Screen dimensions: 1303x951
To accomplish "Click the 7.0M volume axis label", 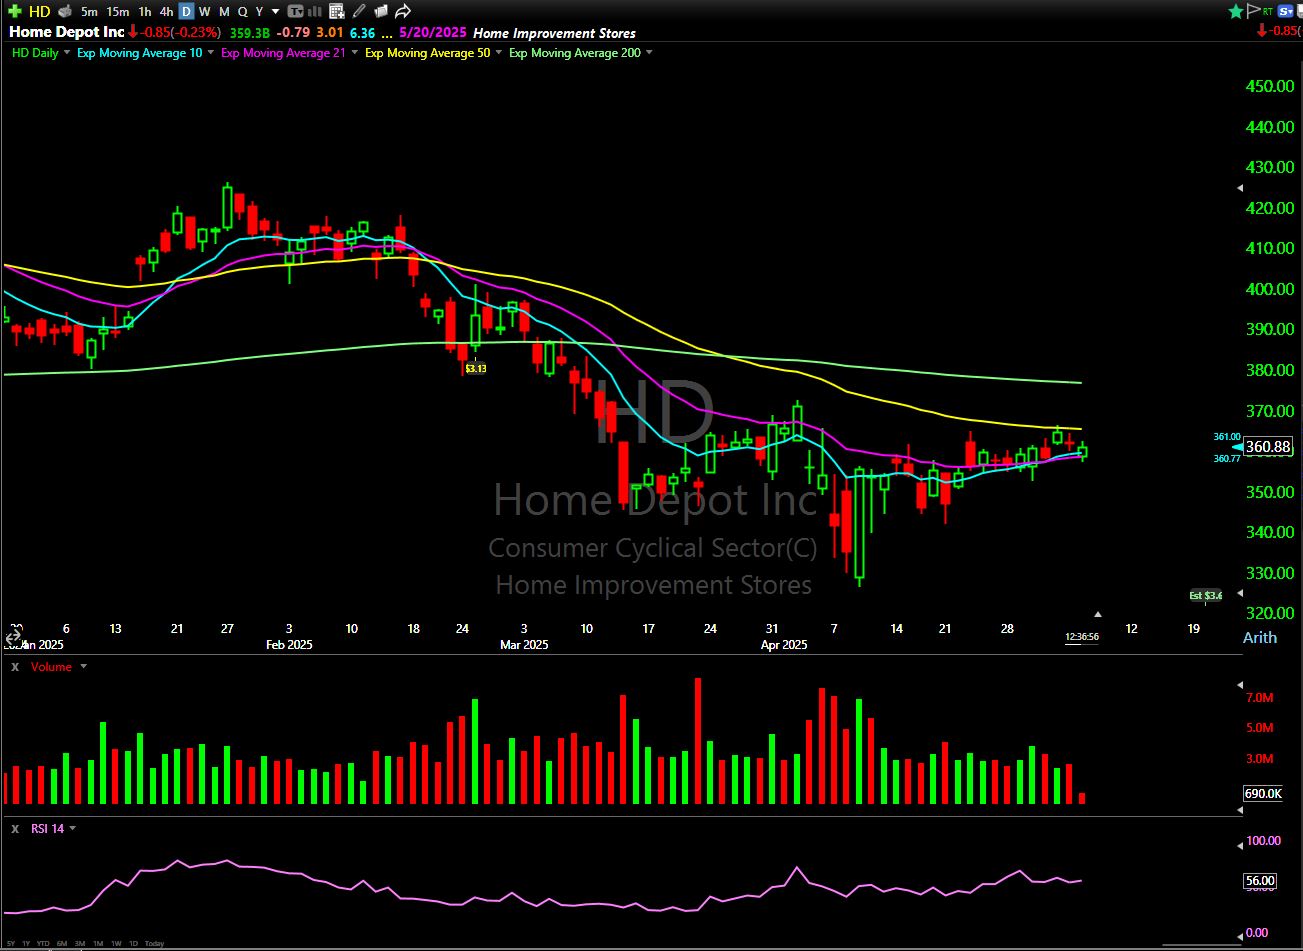I will [1260, 698].
